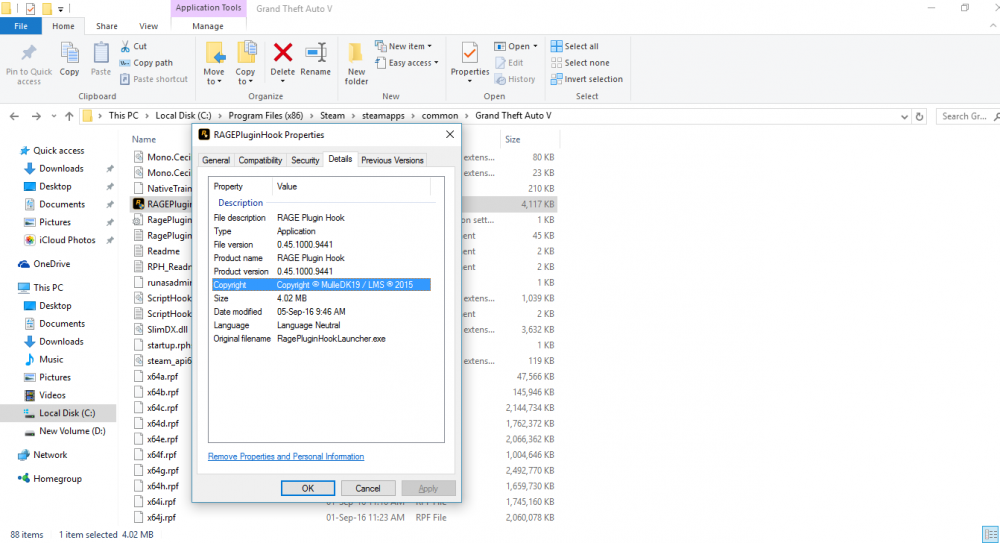Switch to details view icon in status bar
1000x543 pixels.
(990, 534)
